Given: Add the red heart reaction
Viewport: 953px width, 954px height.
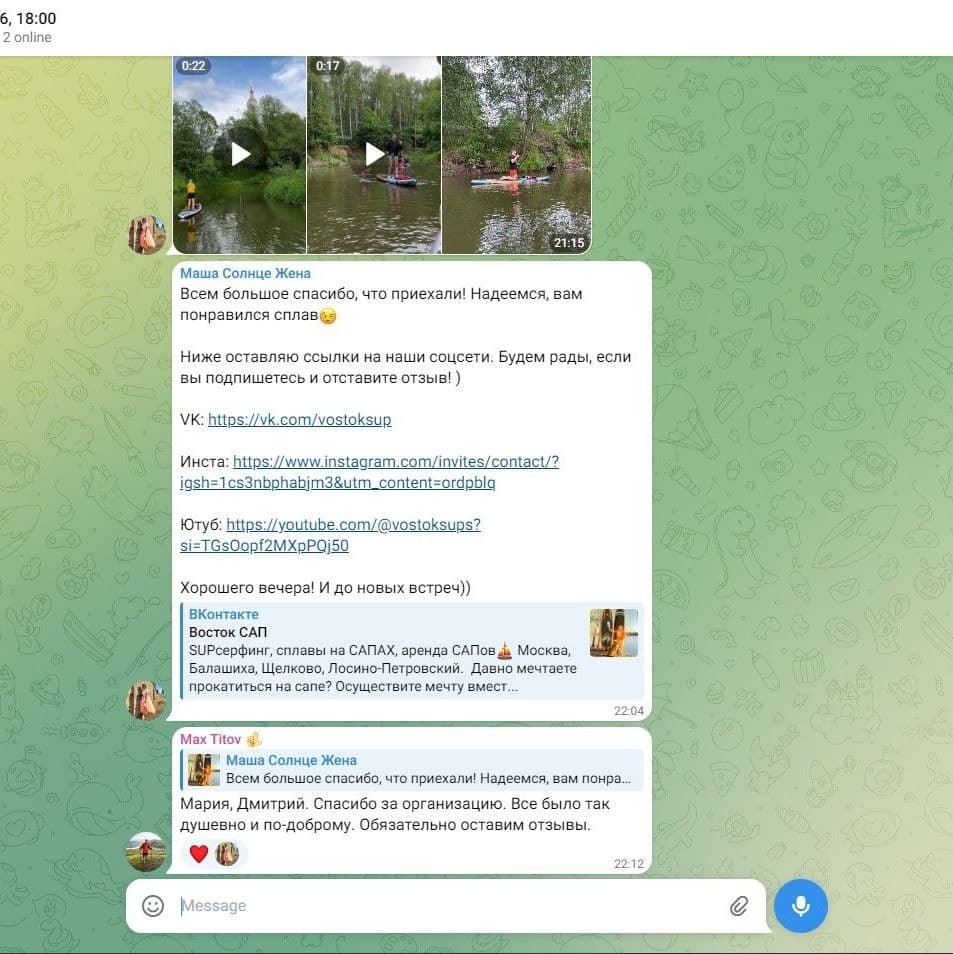Looking at the screenshot, I should point(198,854).
